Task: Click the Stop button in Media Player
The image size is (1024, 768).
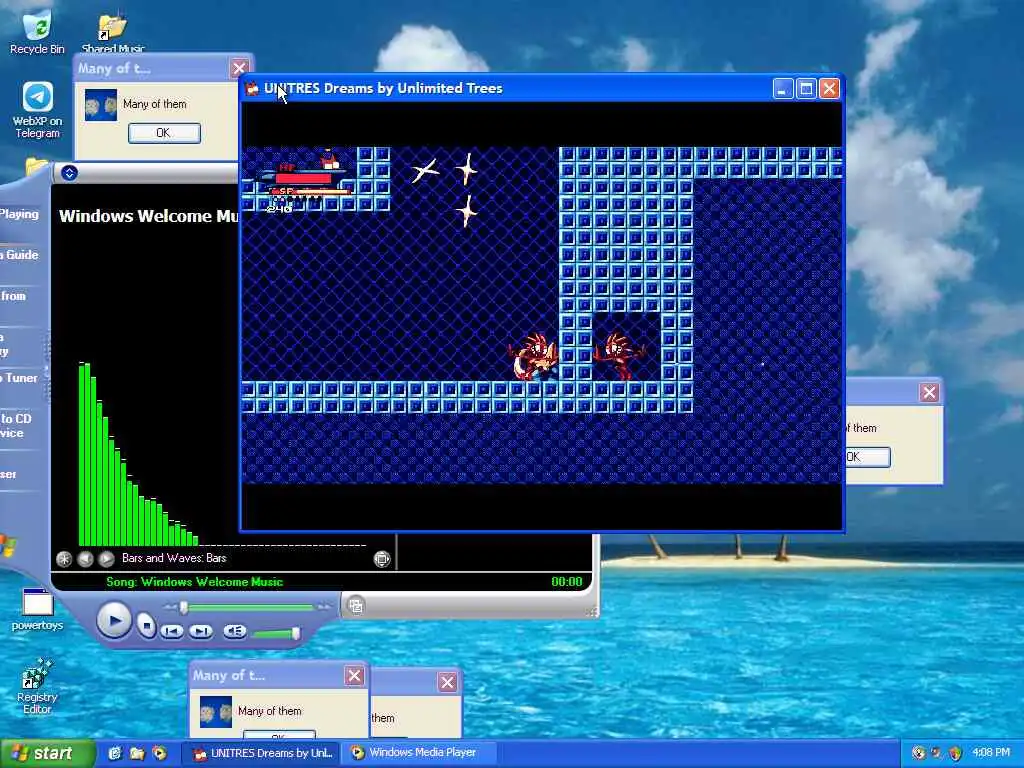Action: 146,626
